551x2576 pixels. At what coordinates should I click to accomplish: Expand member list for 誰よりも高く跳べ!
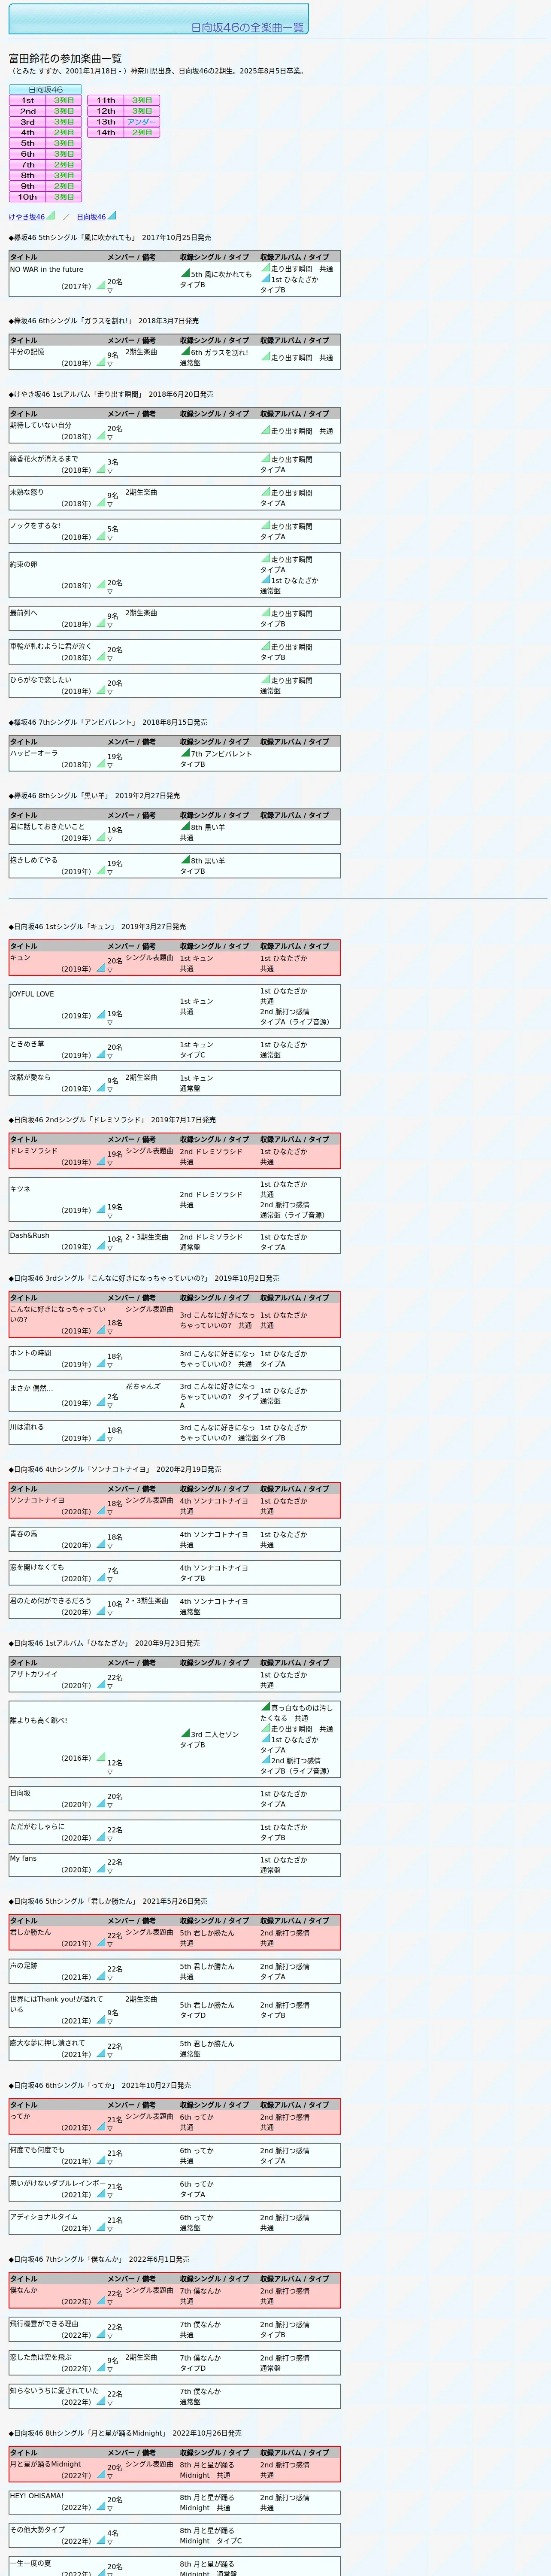coord(110,1771)
